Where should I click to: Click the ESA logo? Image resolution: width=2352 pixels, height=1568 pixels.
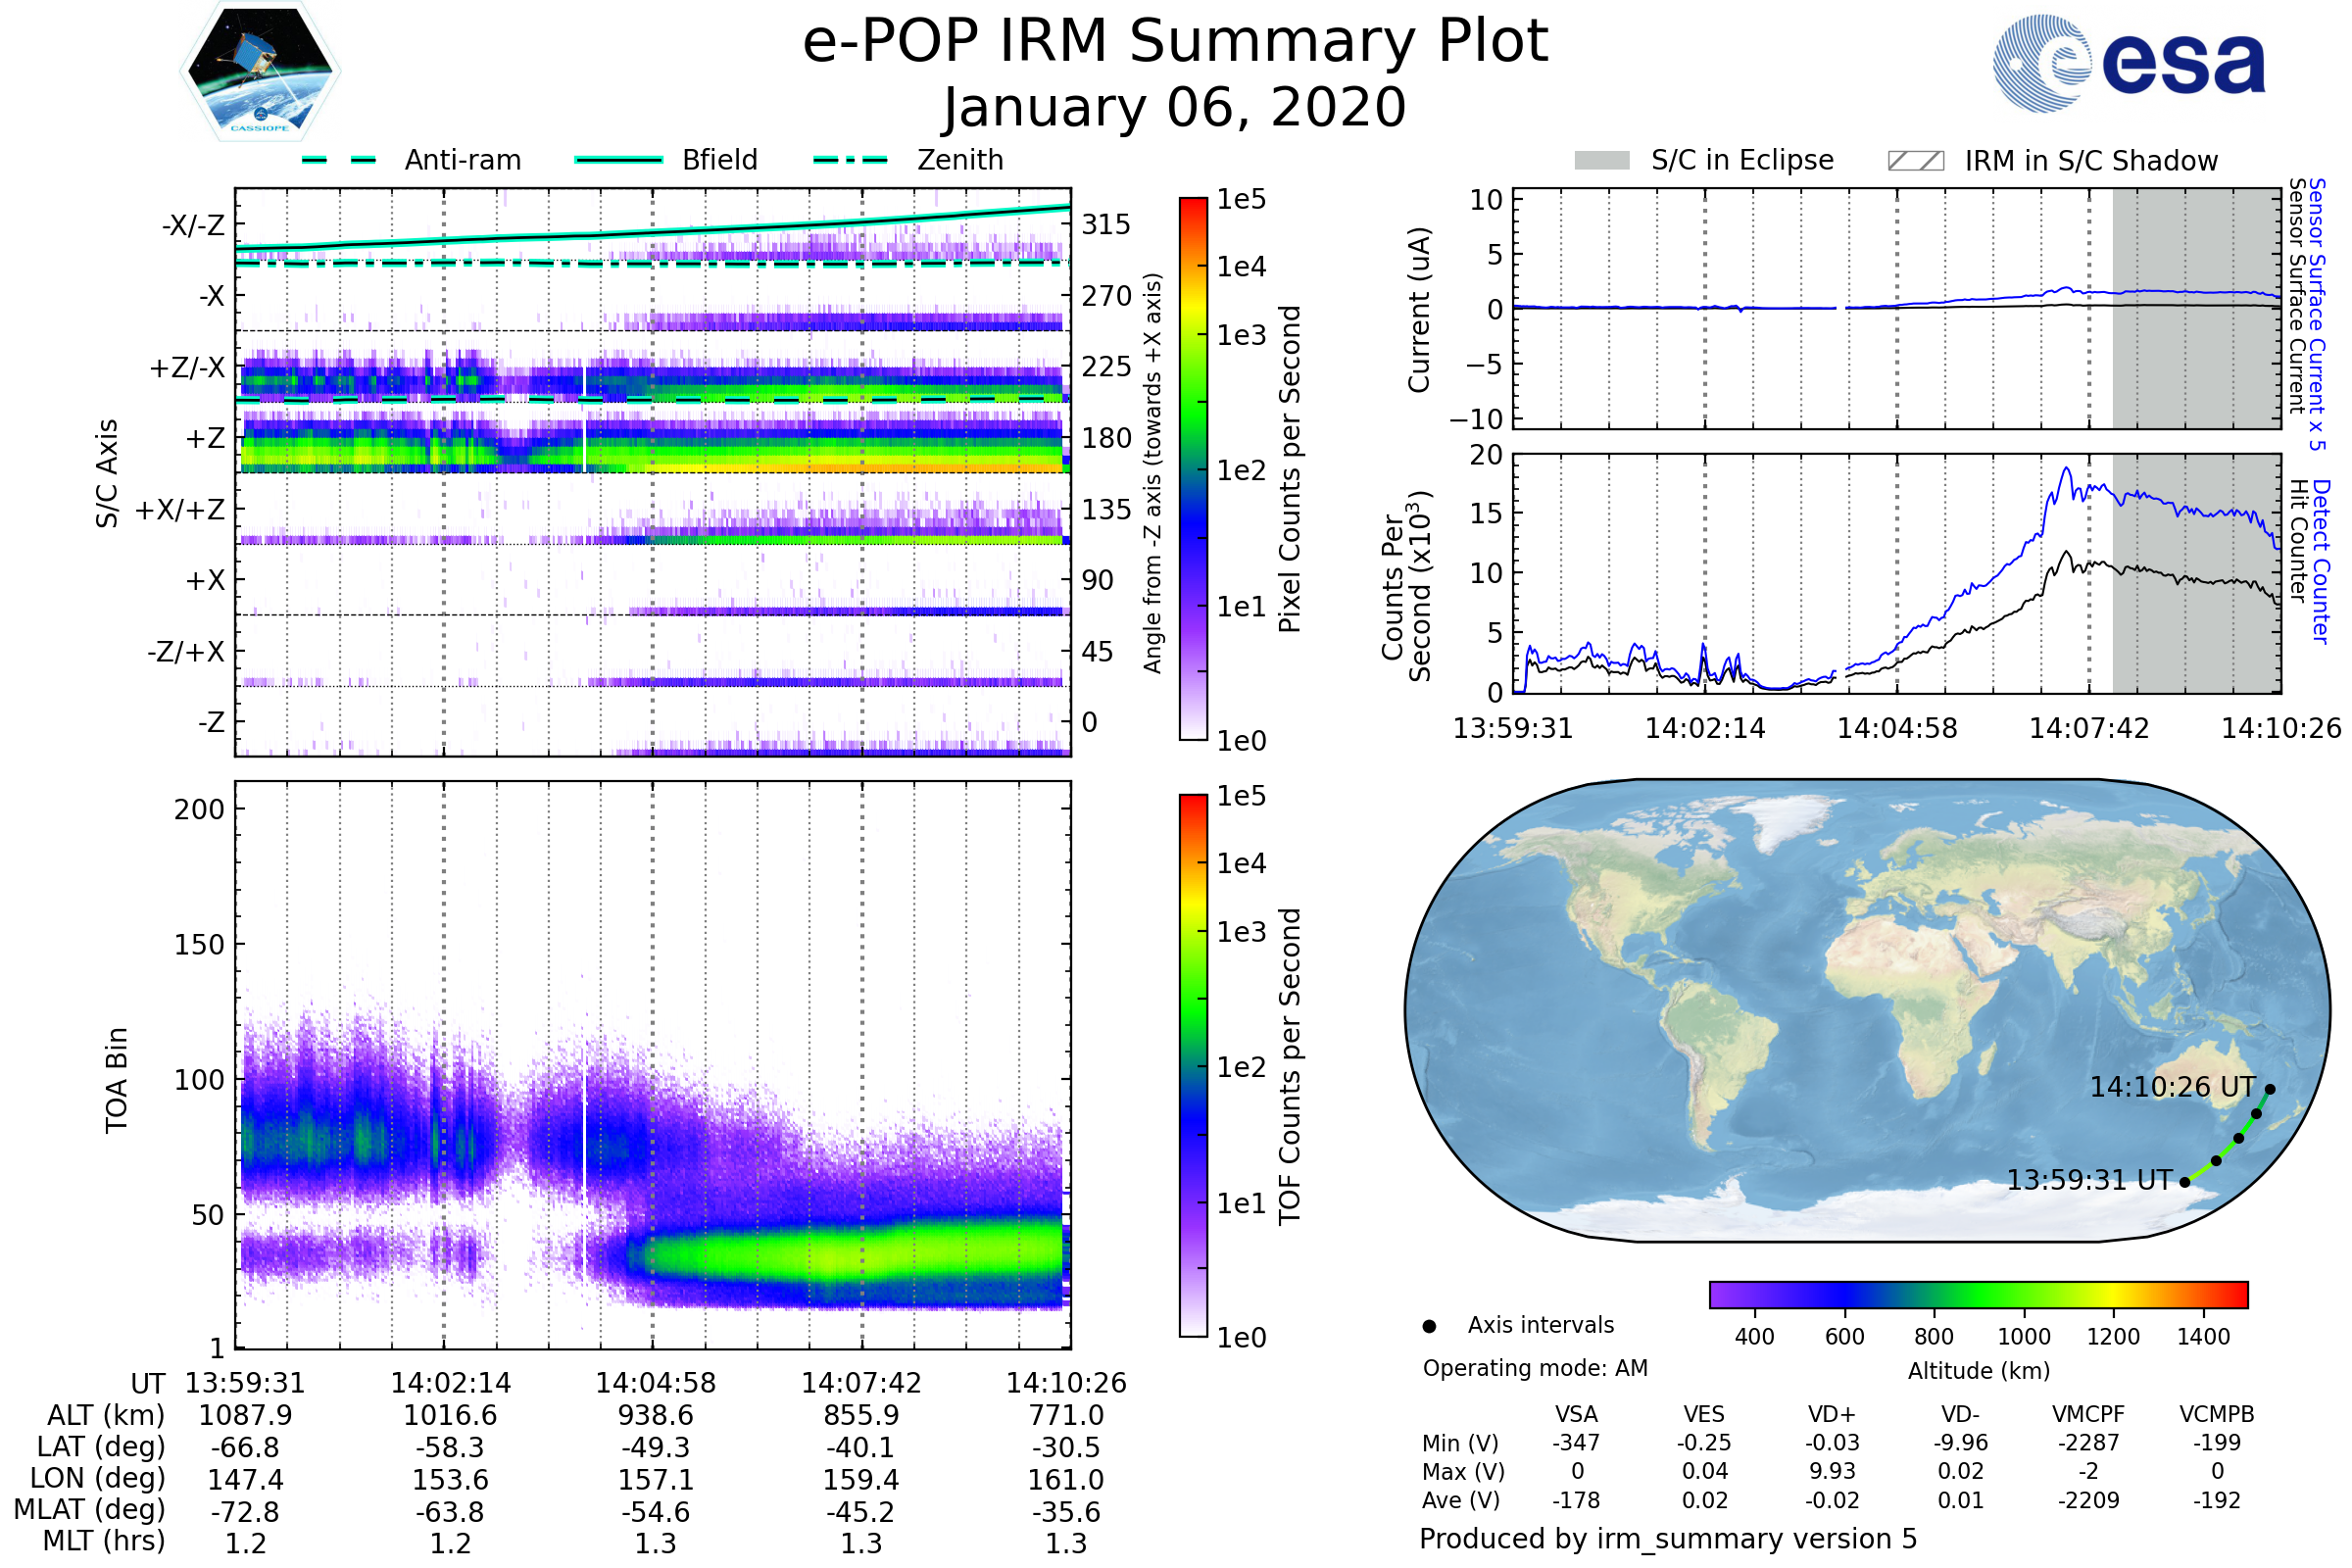pos(2130,62)
